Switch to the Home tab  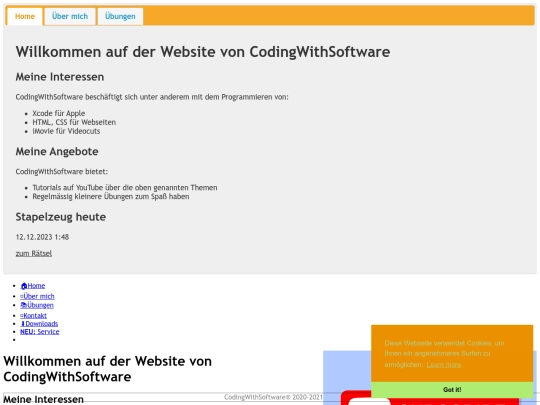(x=25, y=16)
